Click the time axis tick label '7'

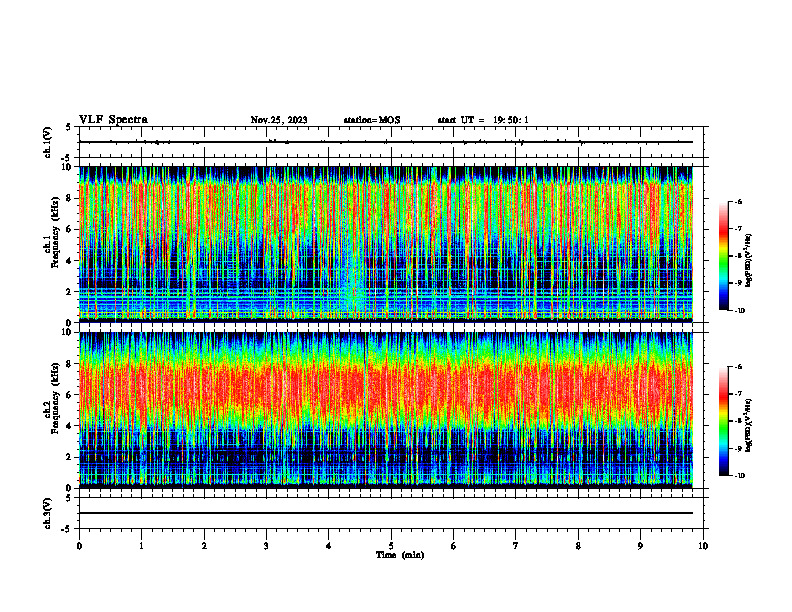point(516,546)
